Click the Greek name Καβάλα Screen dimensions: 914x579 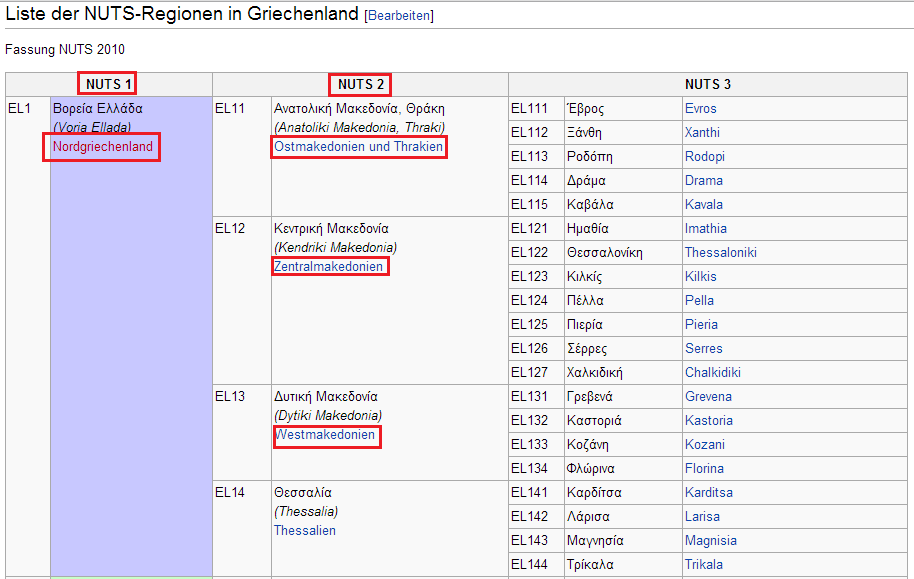coord(590,205)
